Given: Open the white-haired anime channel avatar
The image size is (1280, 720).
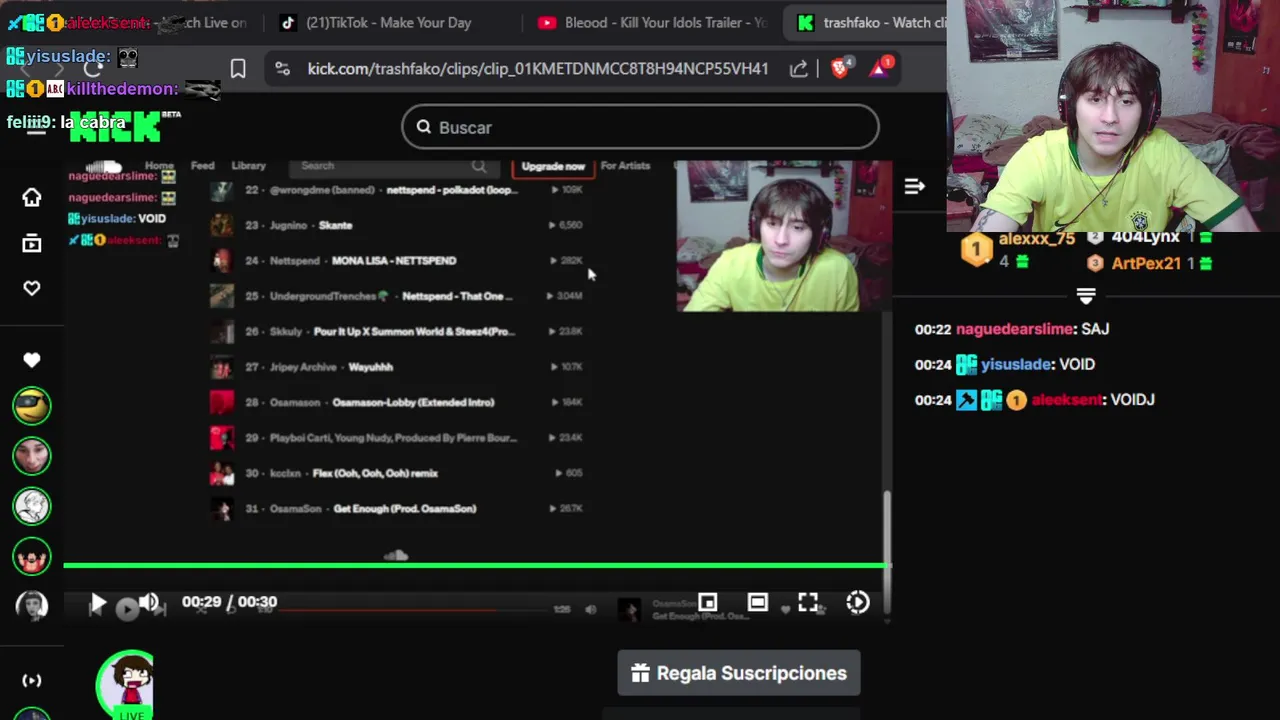Looking at the screenshot, I should tap(32, 506).
